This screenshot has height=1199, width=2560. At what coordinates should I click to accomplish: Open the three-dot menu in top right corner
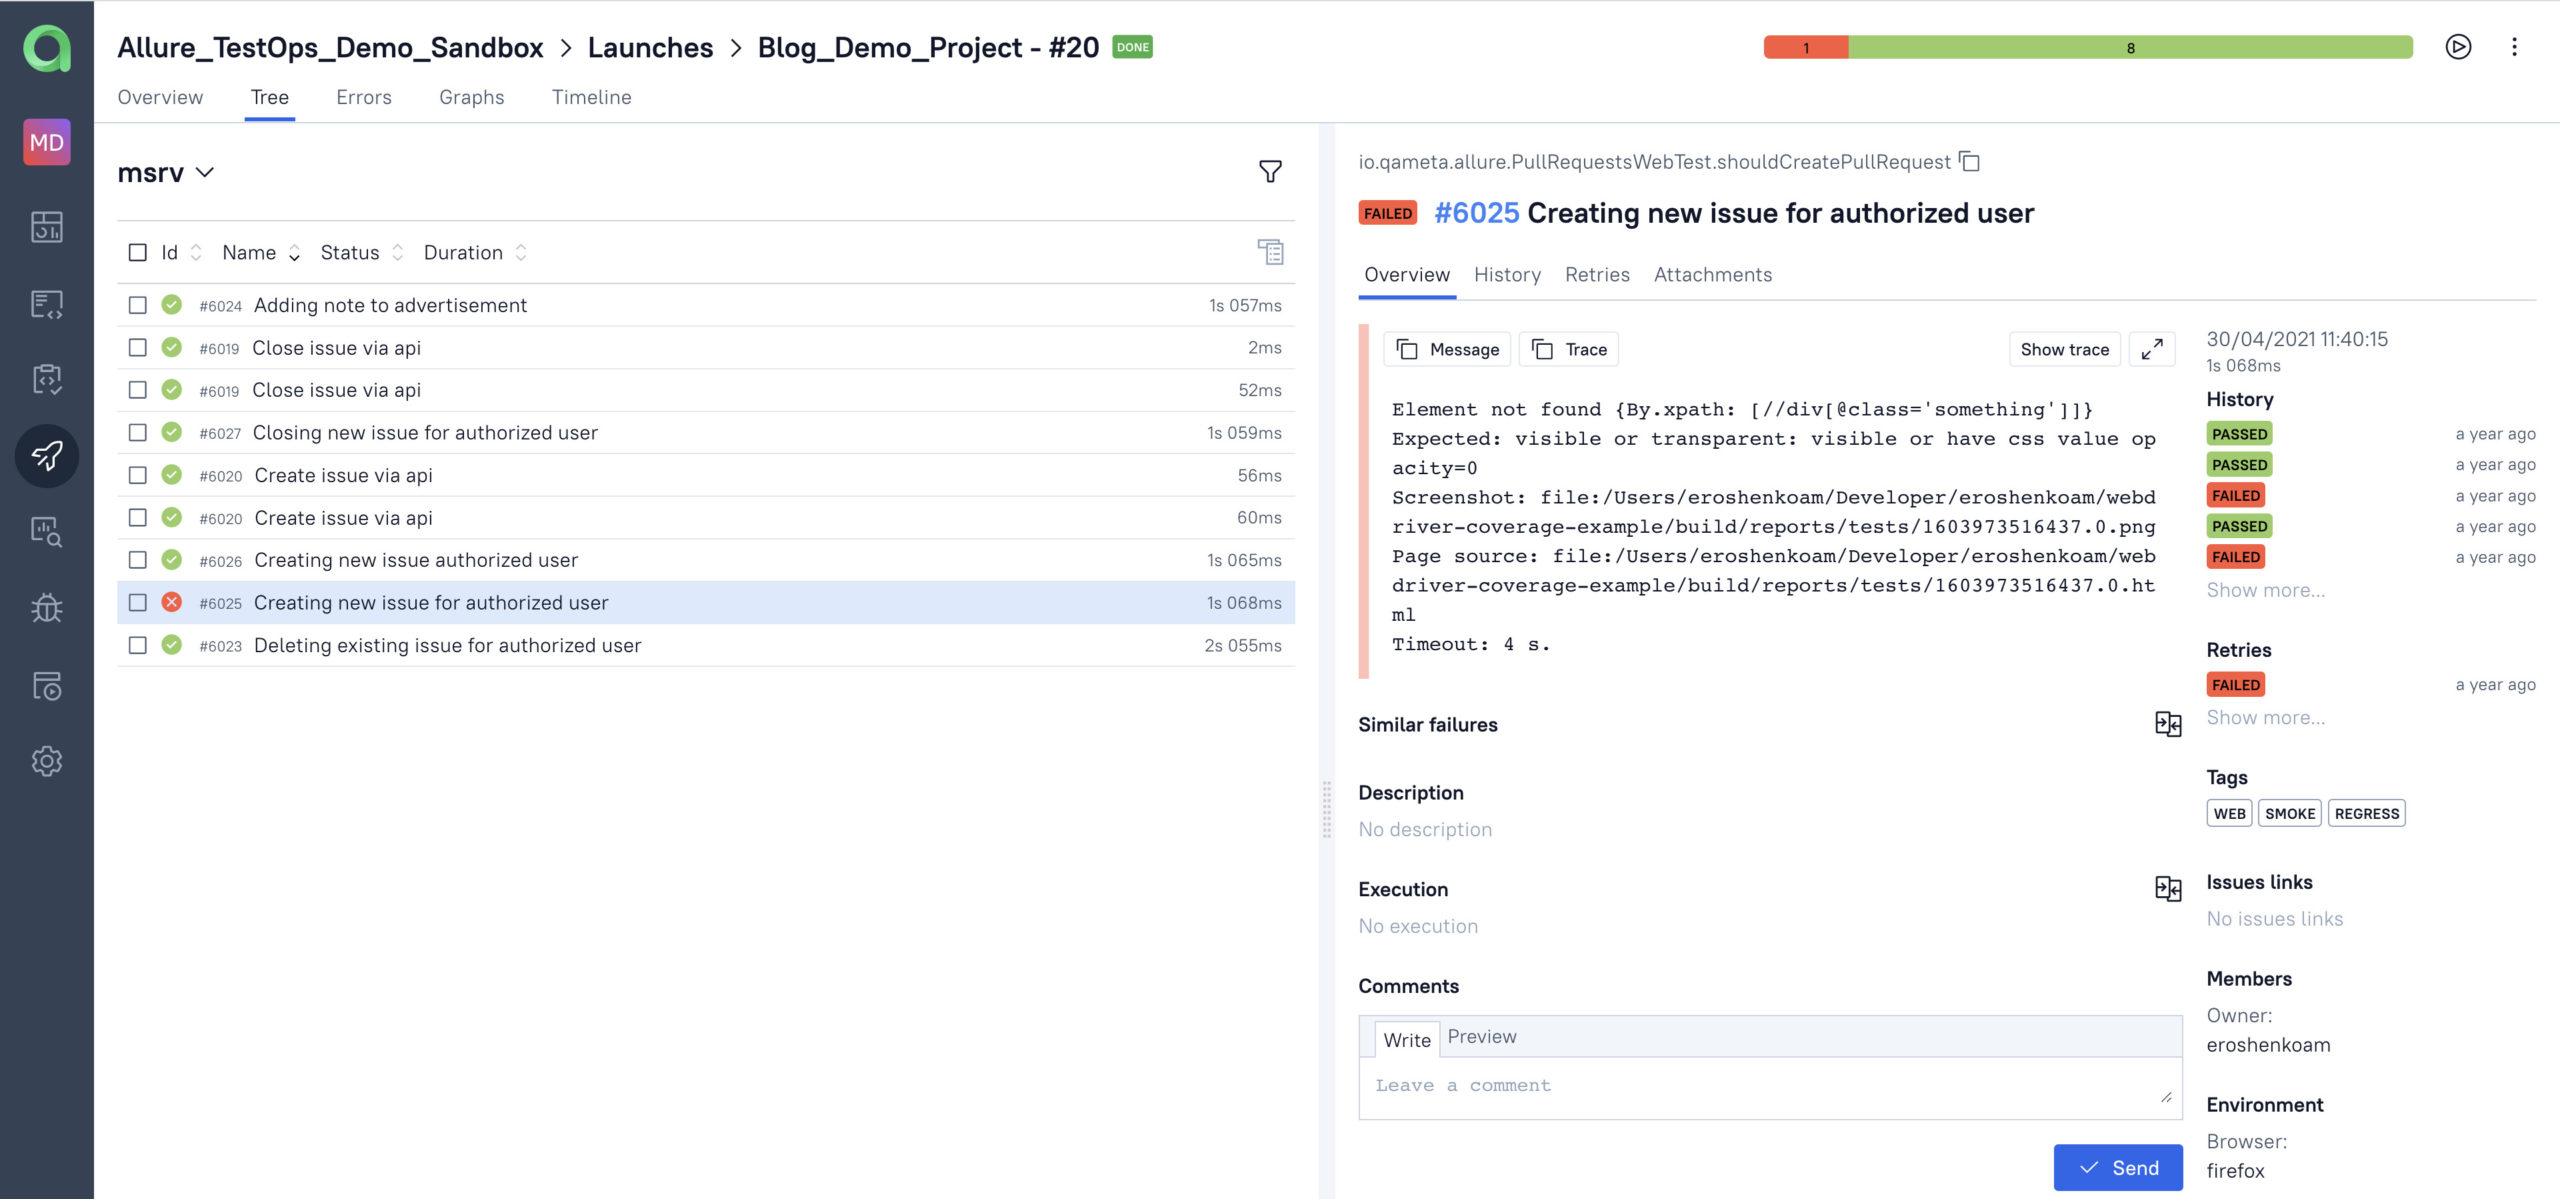(2516, 47)
